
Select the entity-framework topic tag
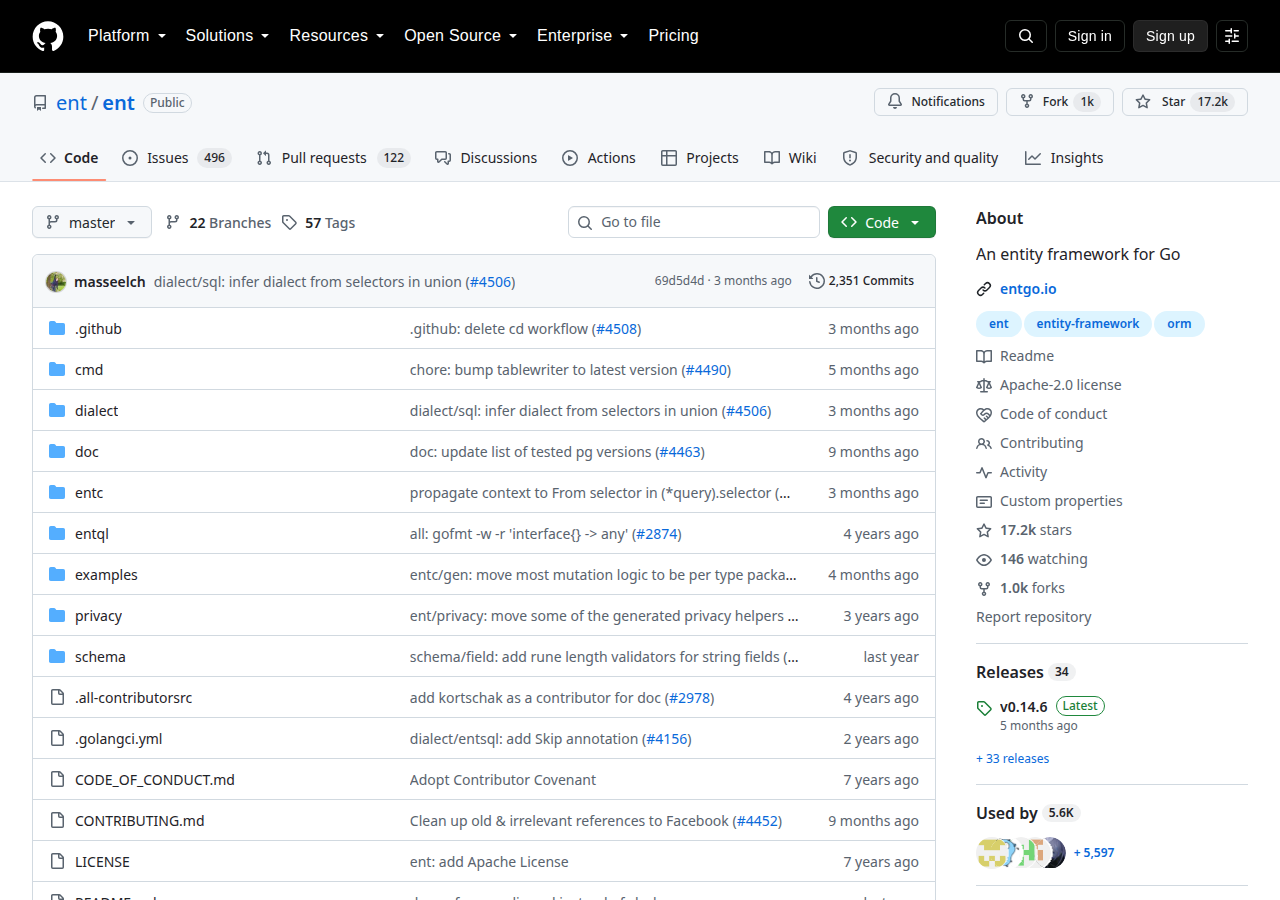point(1088,324)
